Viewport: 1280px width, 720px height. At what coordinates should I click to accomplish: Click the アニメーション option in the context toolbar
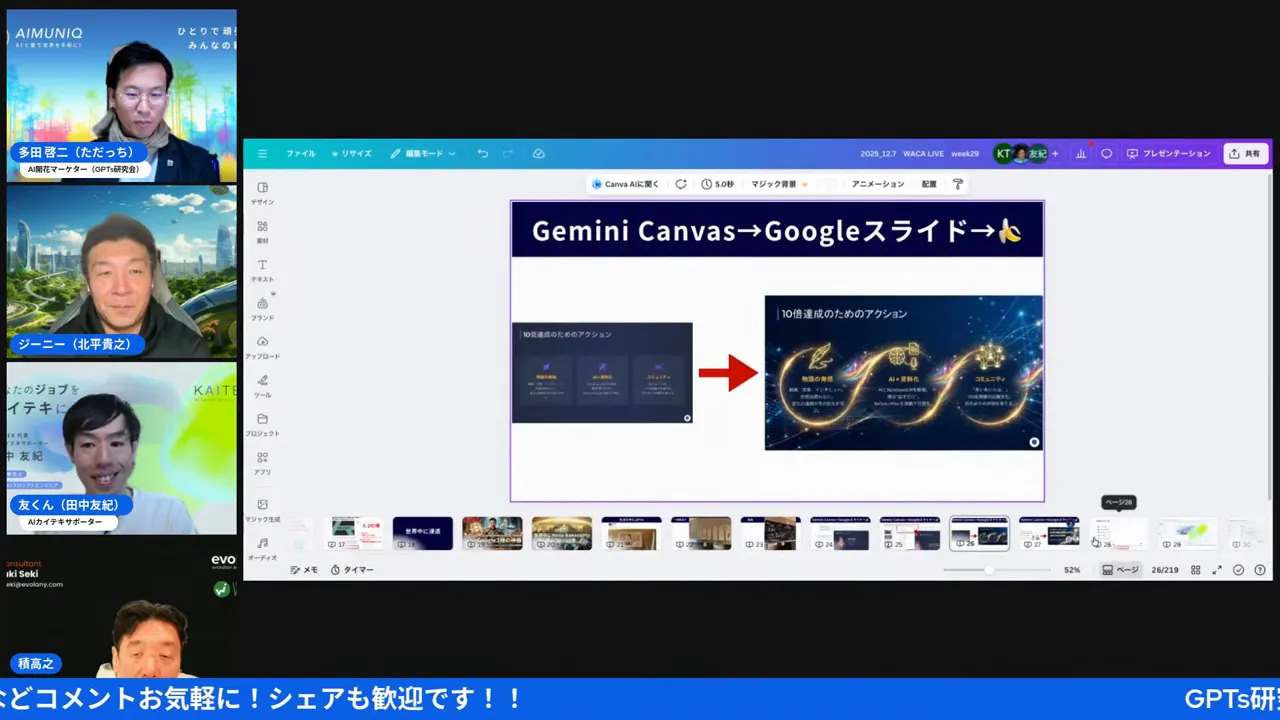click(877, 184)
